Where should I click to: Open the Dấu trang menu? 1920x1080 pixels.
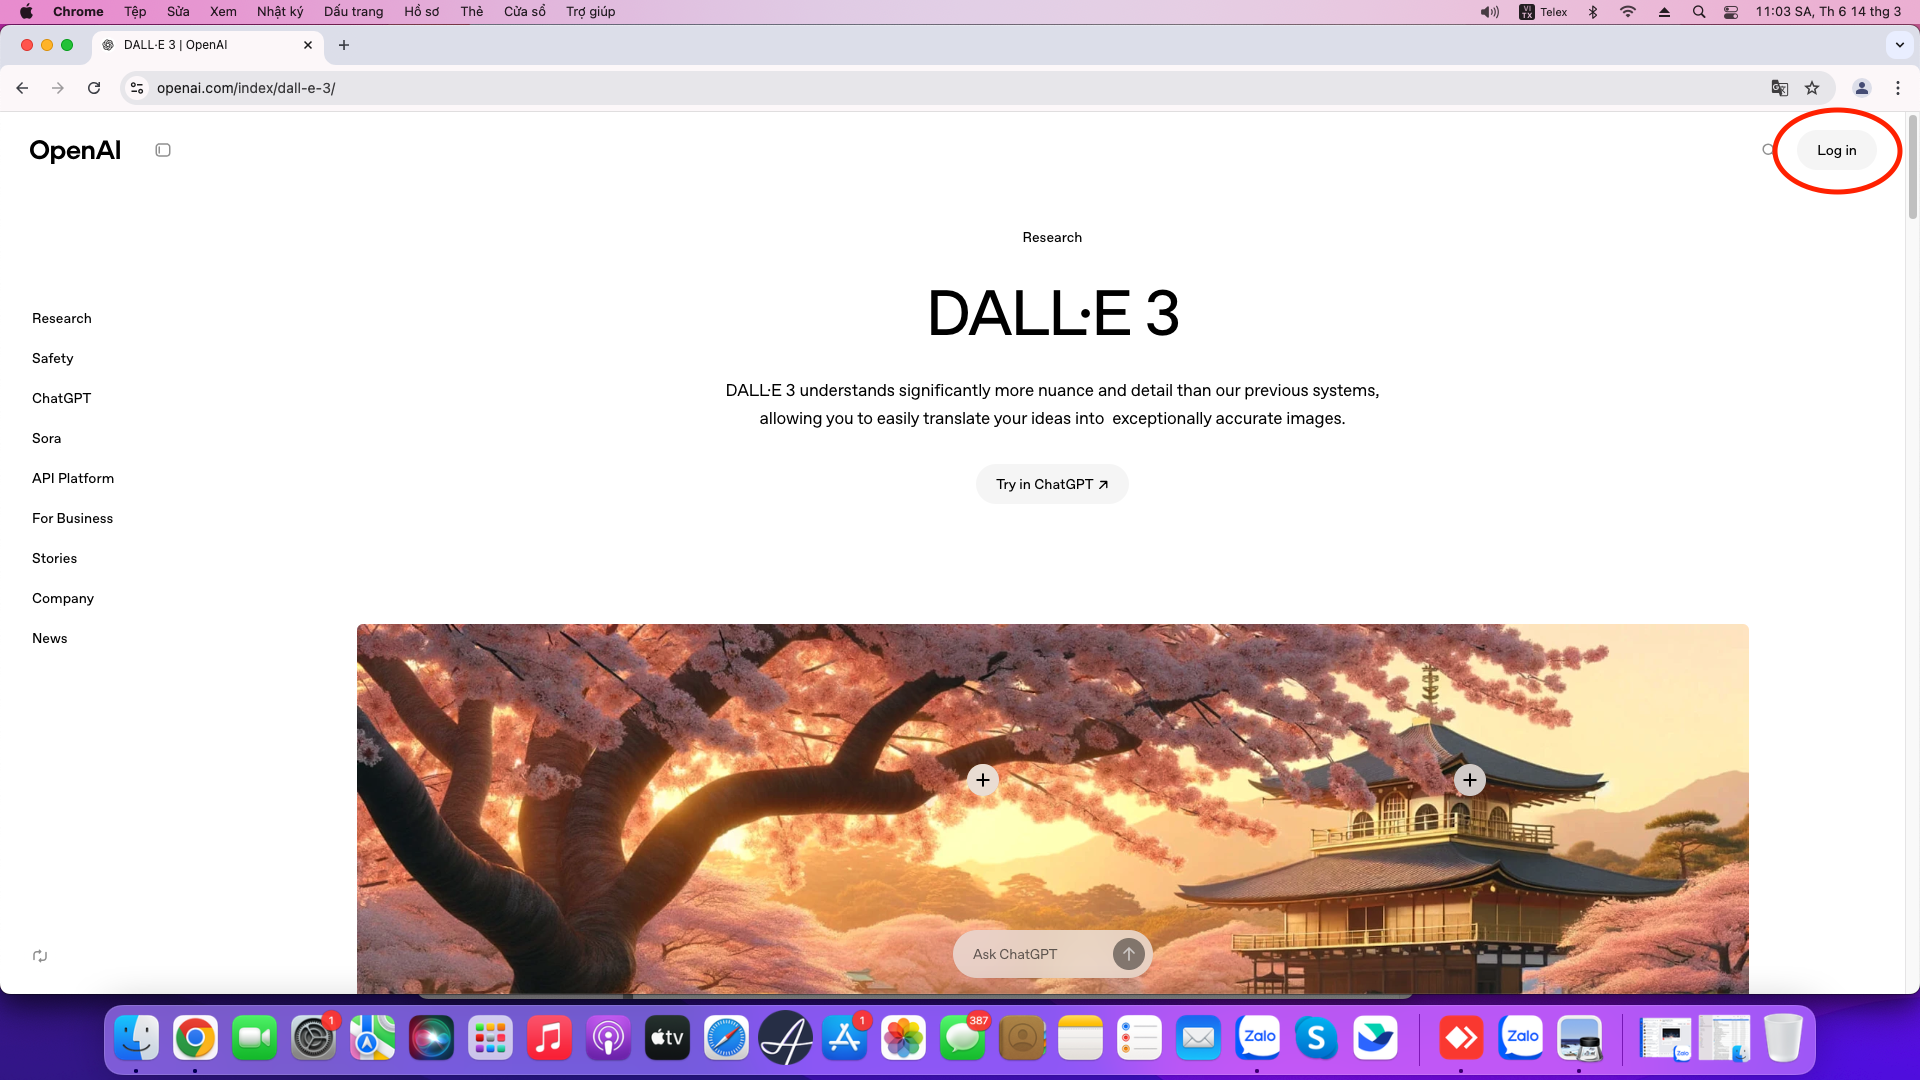click(353, 12)
